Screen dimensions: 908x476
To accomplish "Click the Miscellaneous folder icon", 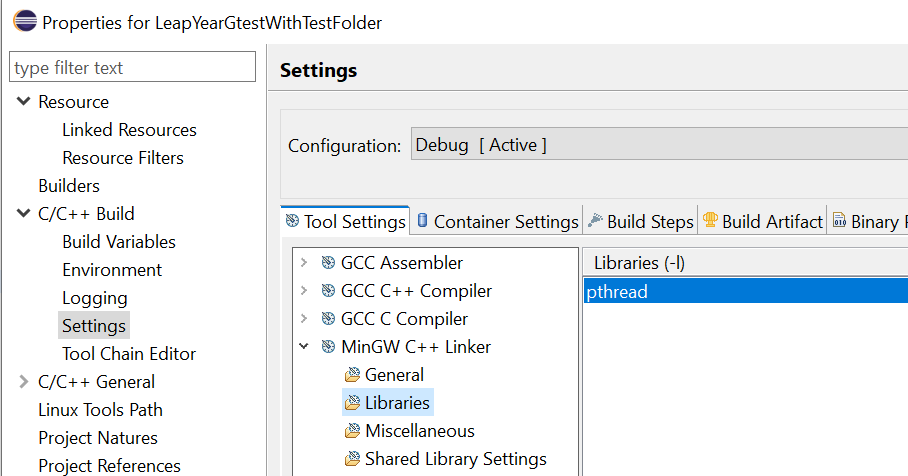I will pyautogui.click(x=352, y=431).
